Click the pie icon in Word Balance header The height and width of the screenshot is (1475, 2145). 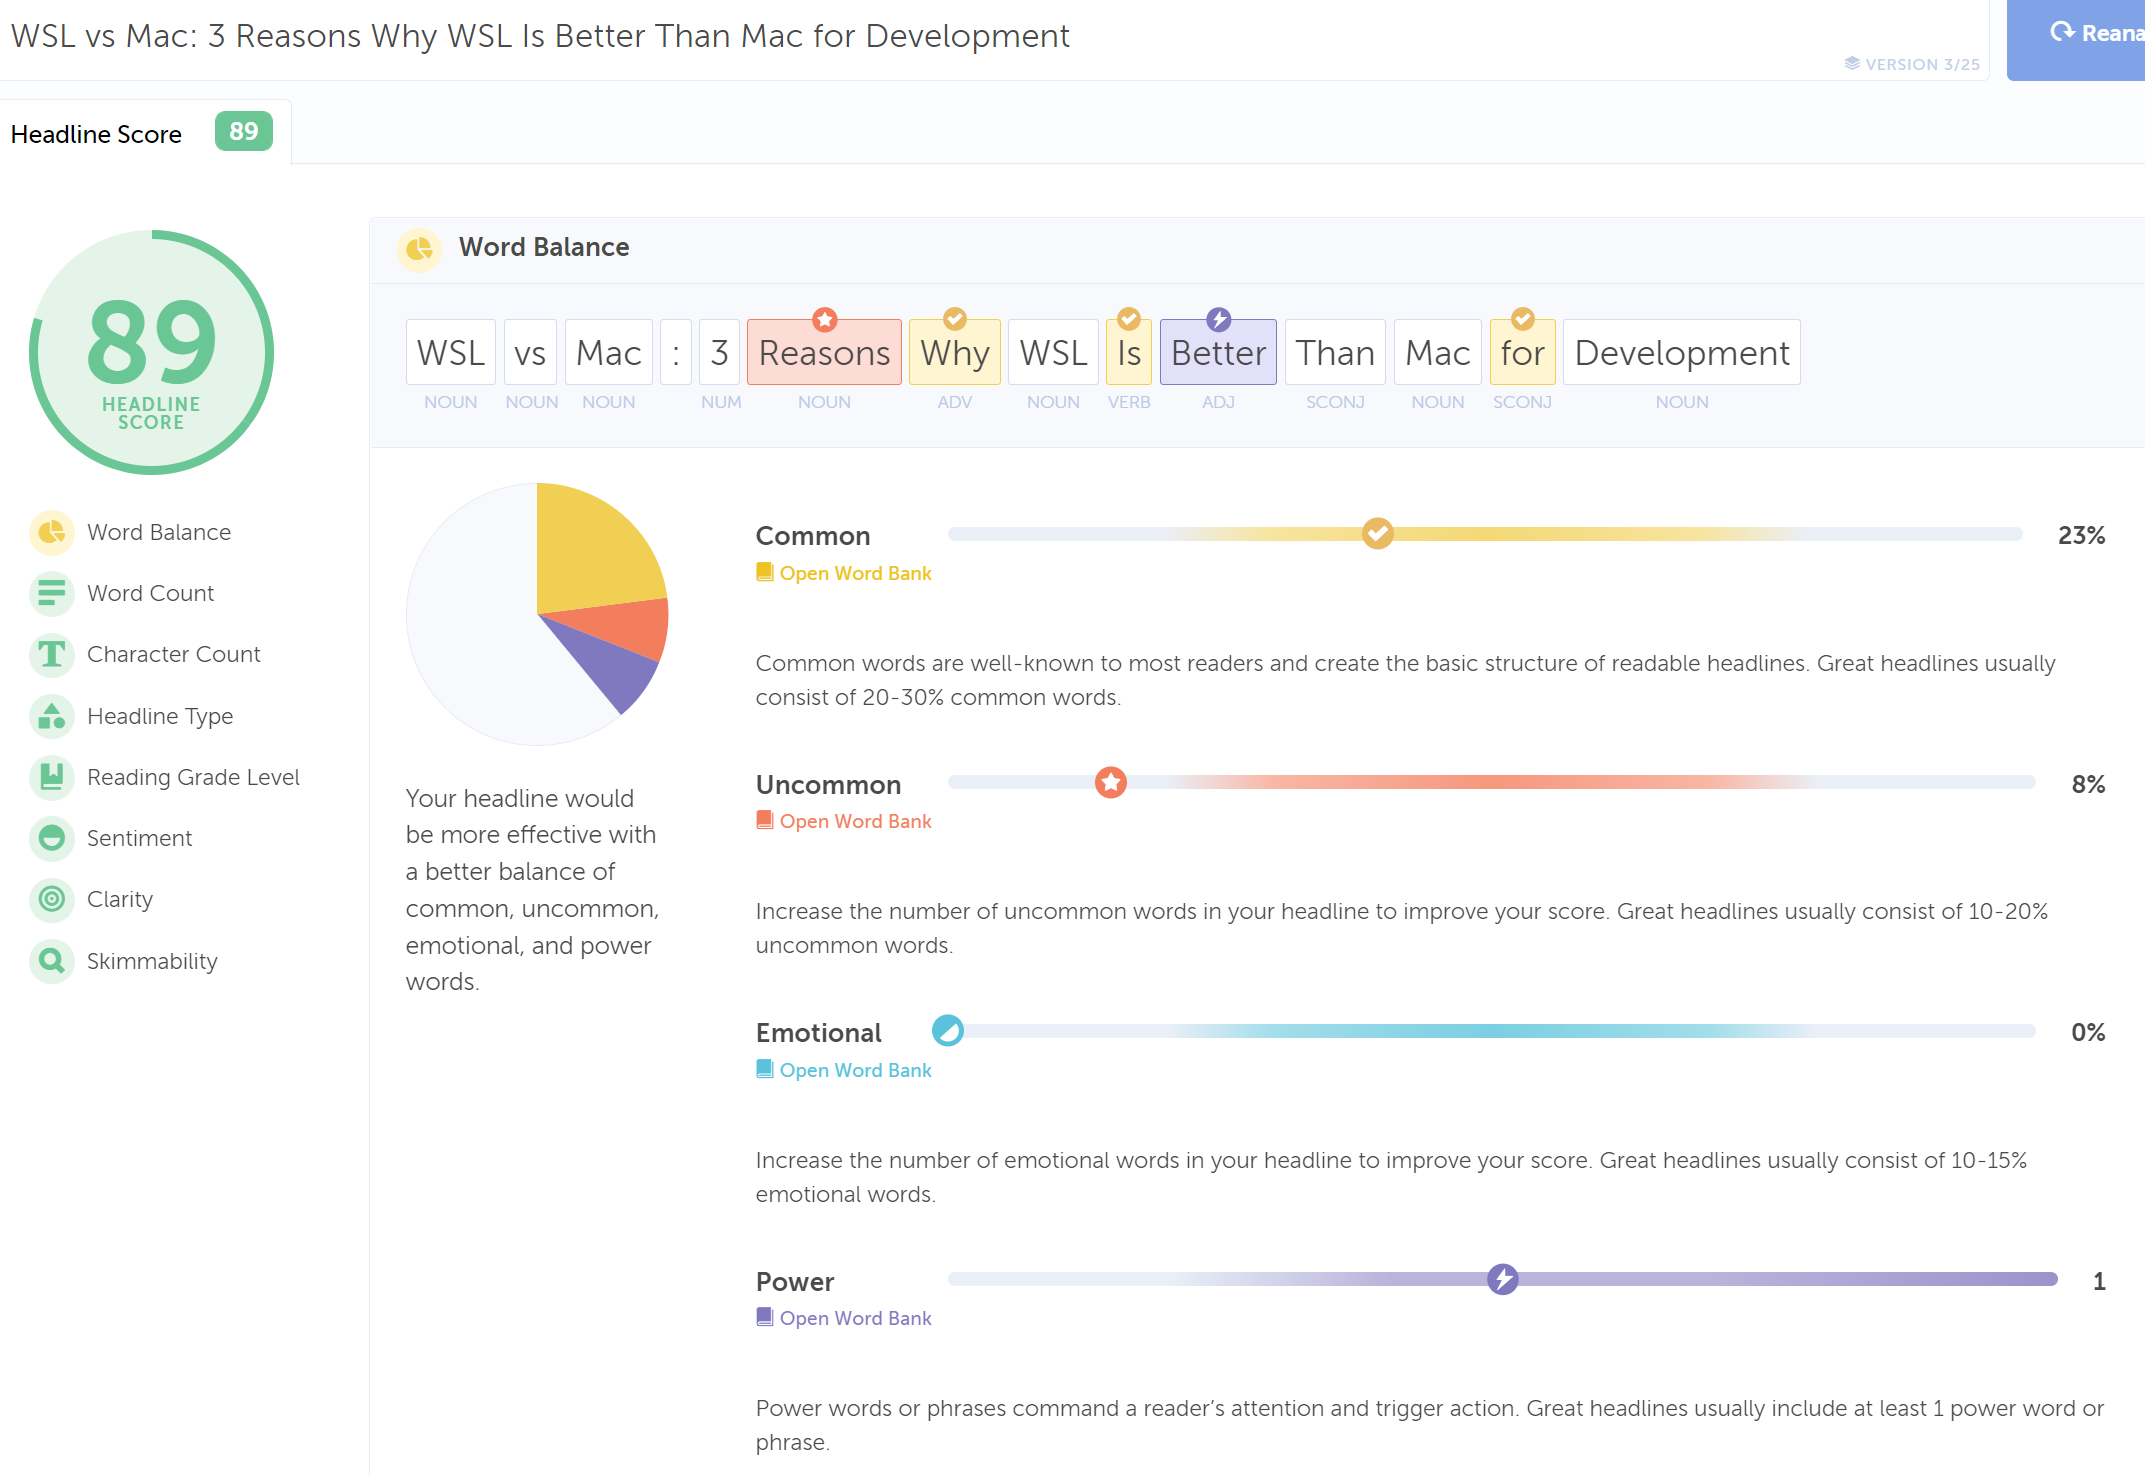[x=419, y=248]
